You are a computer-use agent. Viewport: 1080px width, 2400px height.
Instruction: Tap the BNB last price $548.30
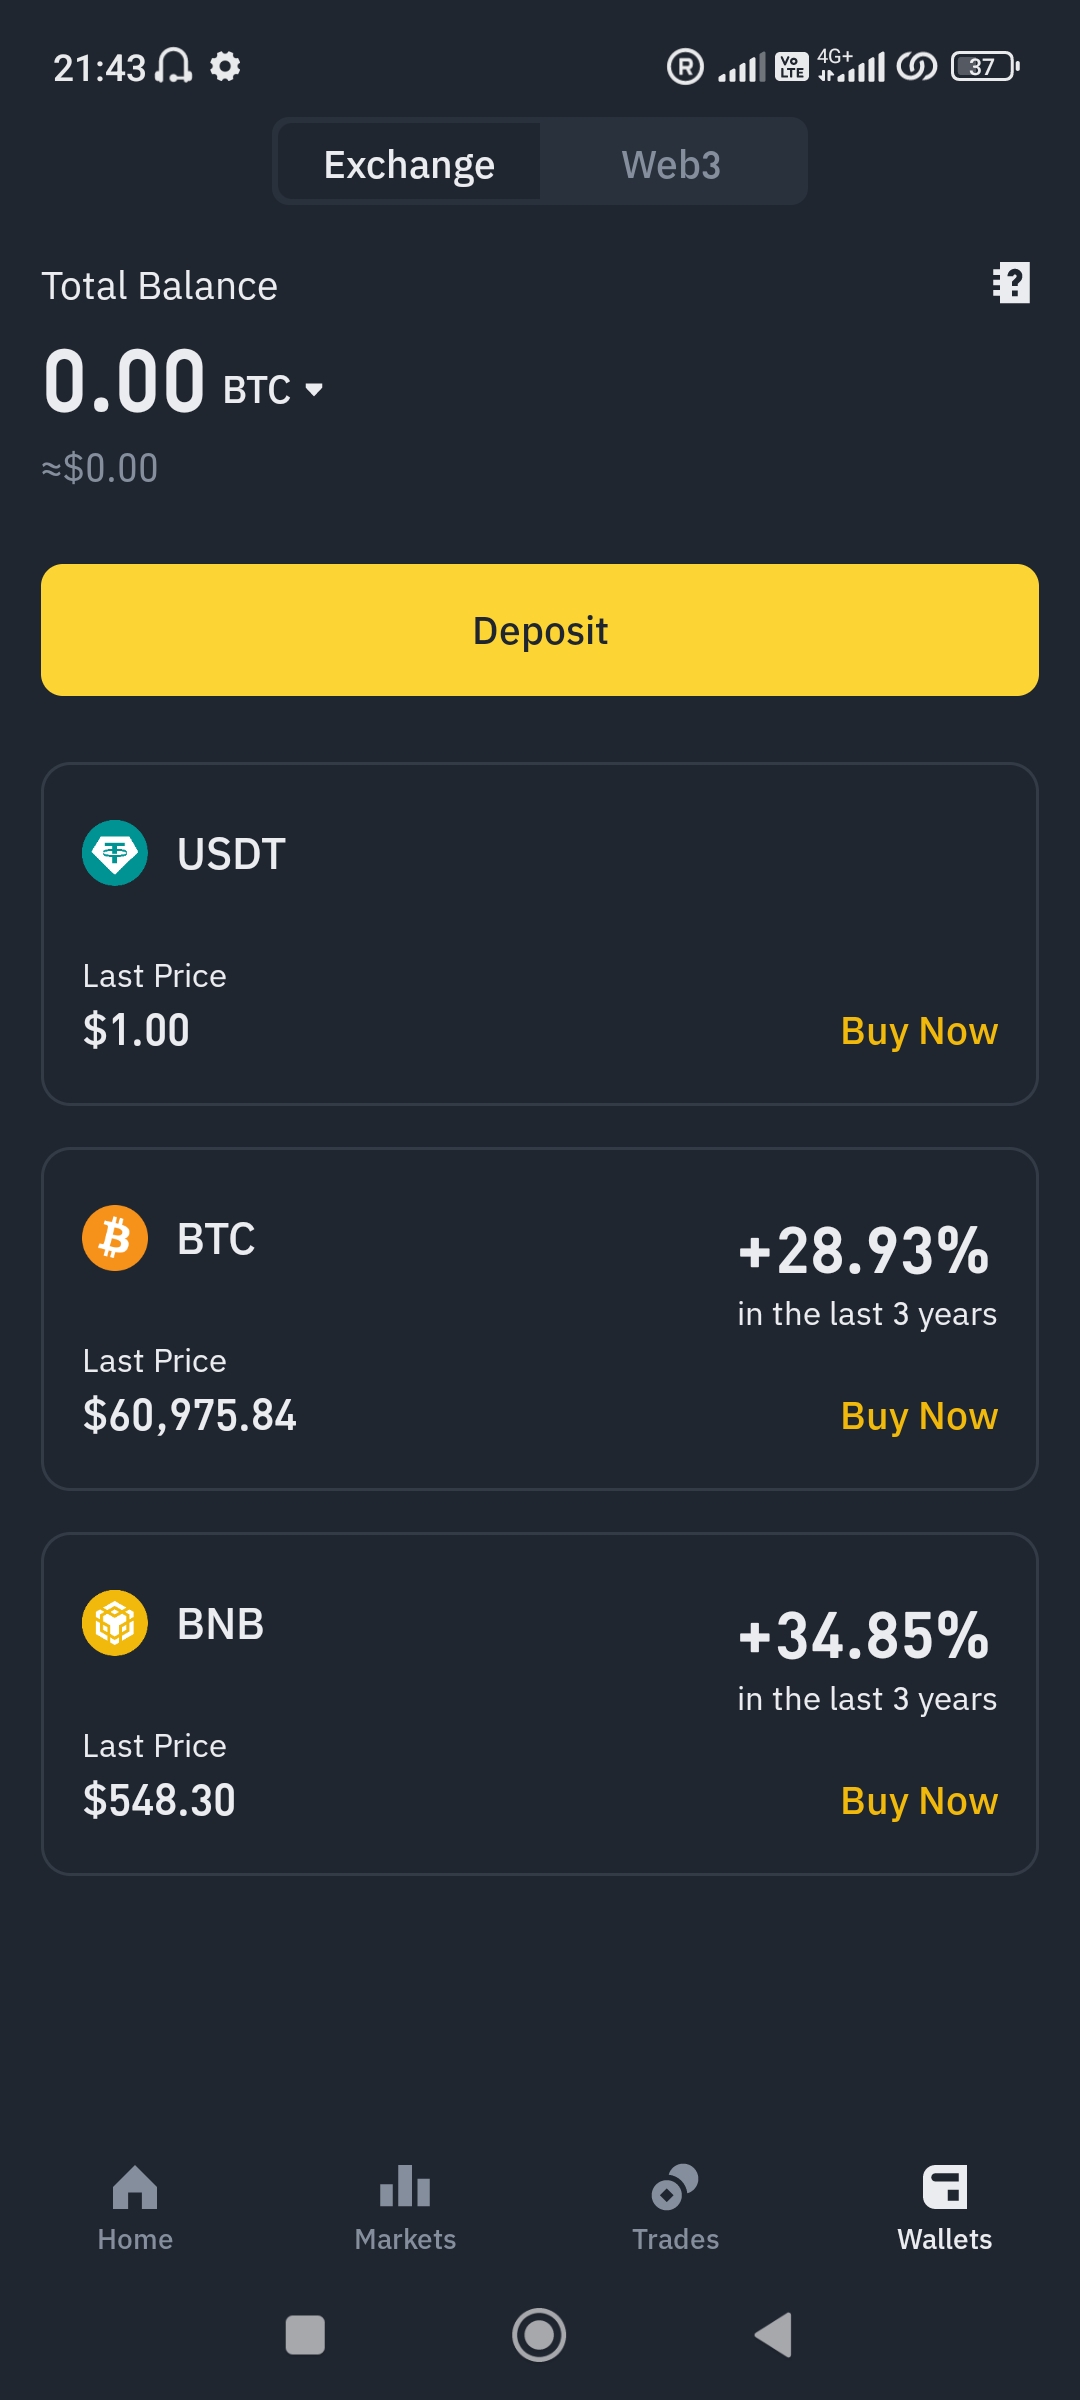pyautogui.click(x=159, y=1800)
